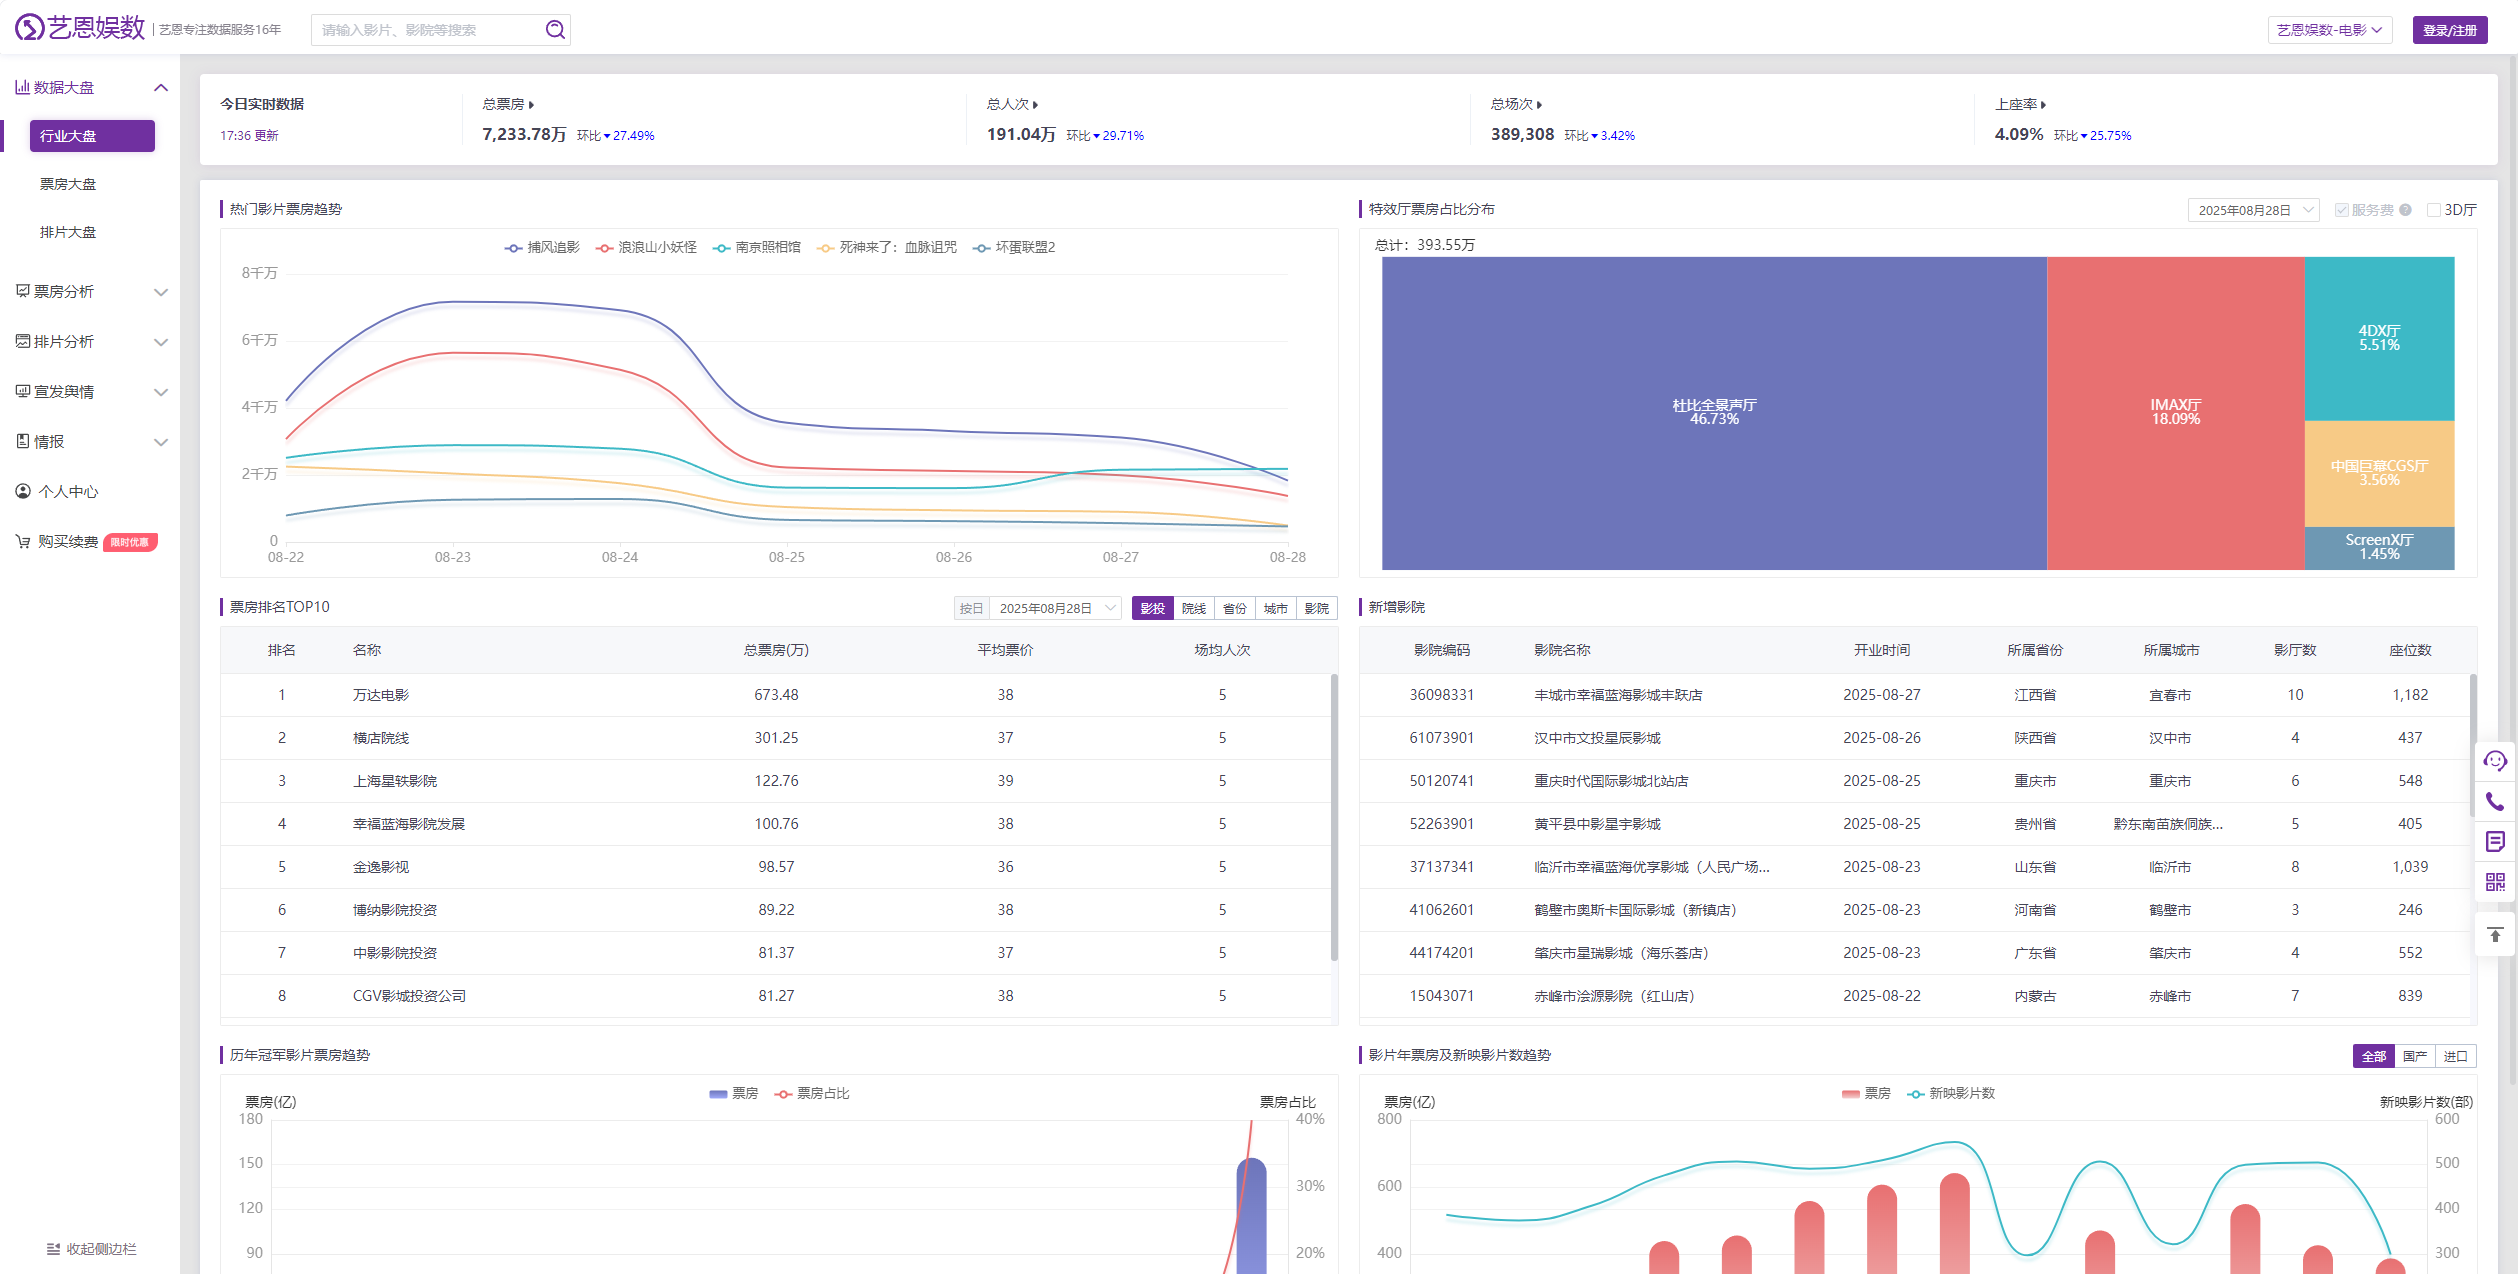The height and width of the screenshot is (1274, 2518).
Task: Open the feedback note icon
Action: pyautogui.click(x=2495, y=842)
